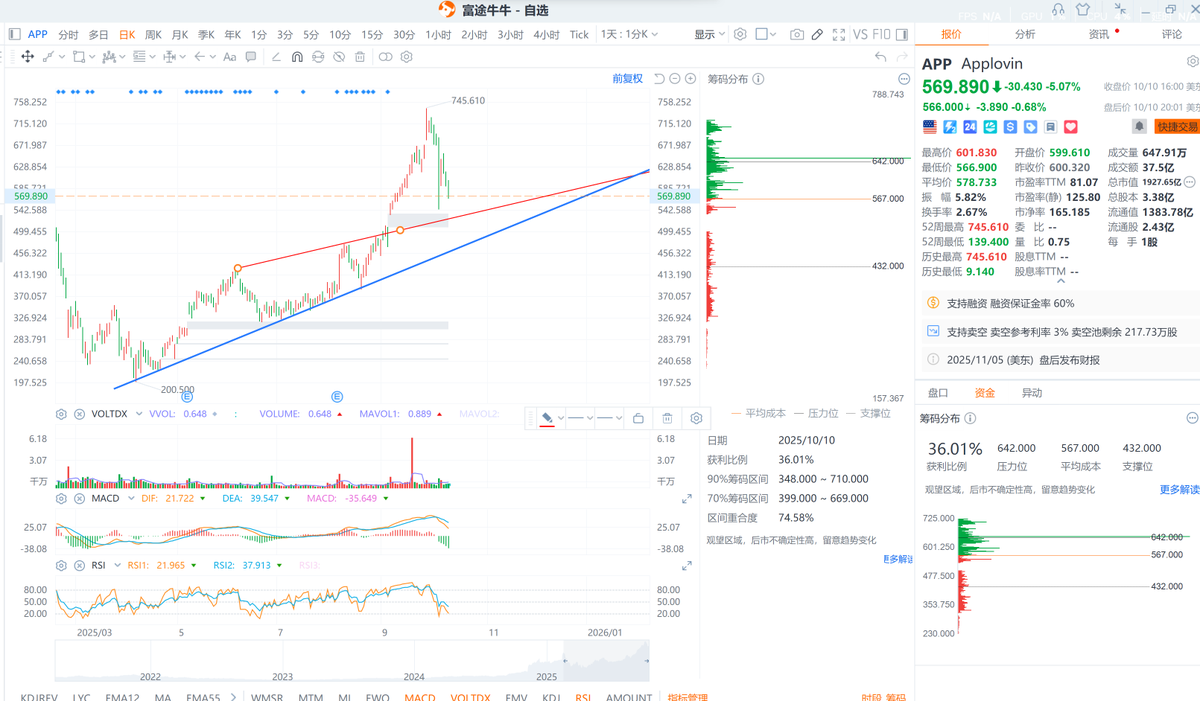Select the Aa text annotation tool

230,57
